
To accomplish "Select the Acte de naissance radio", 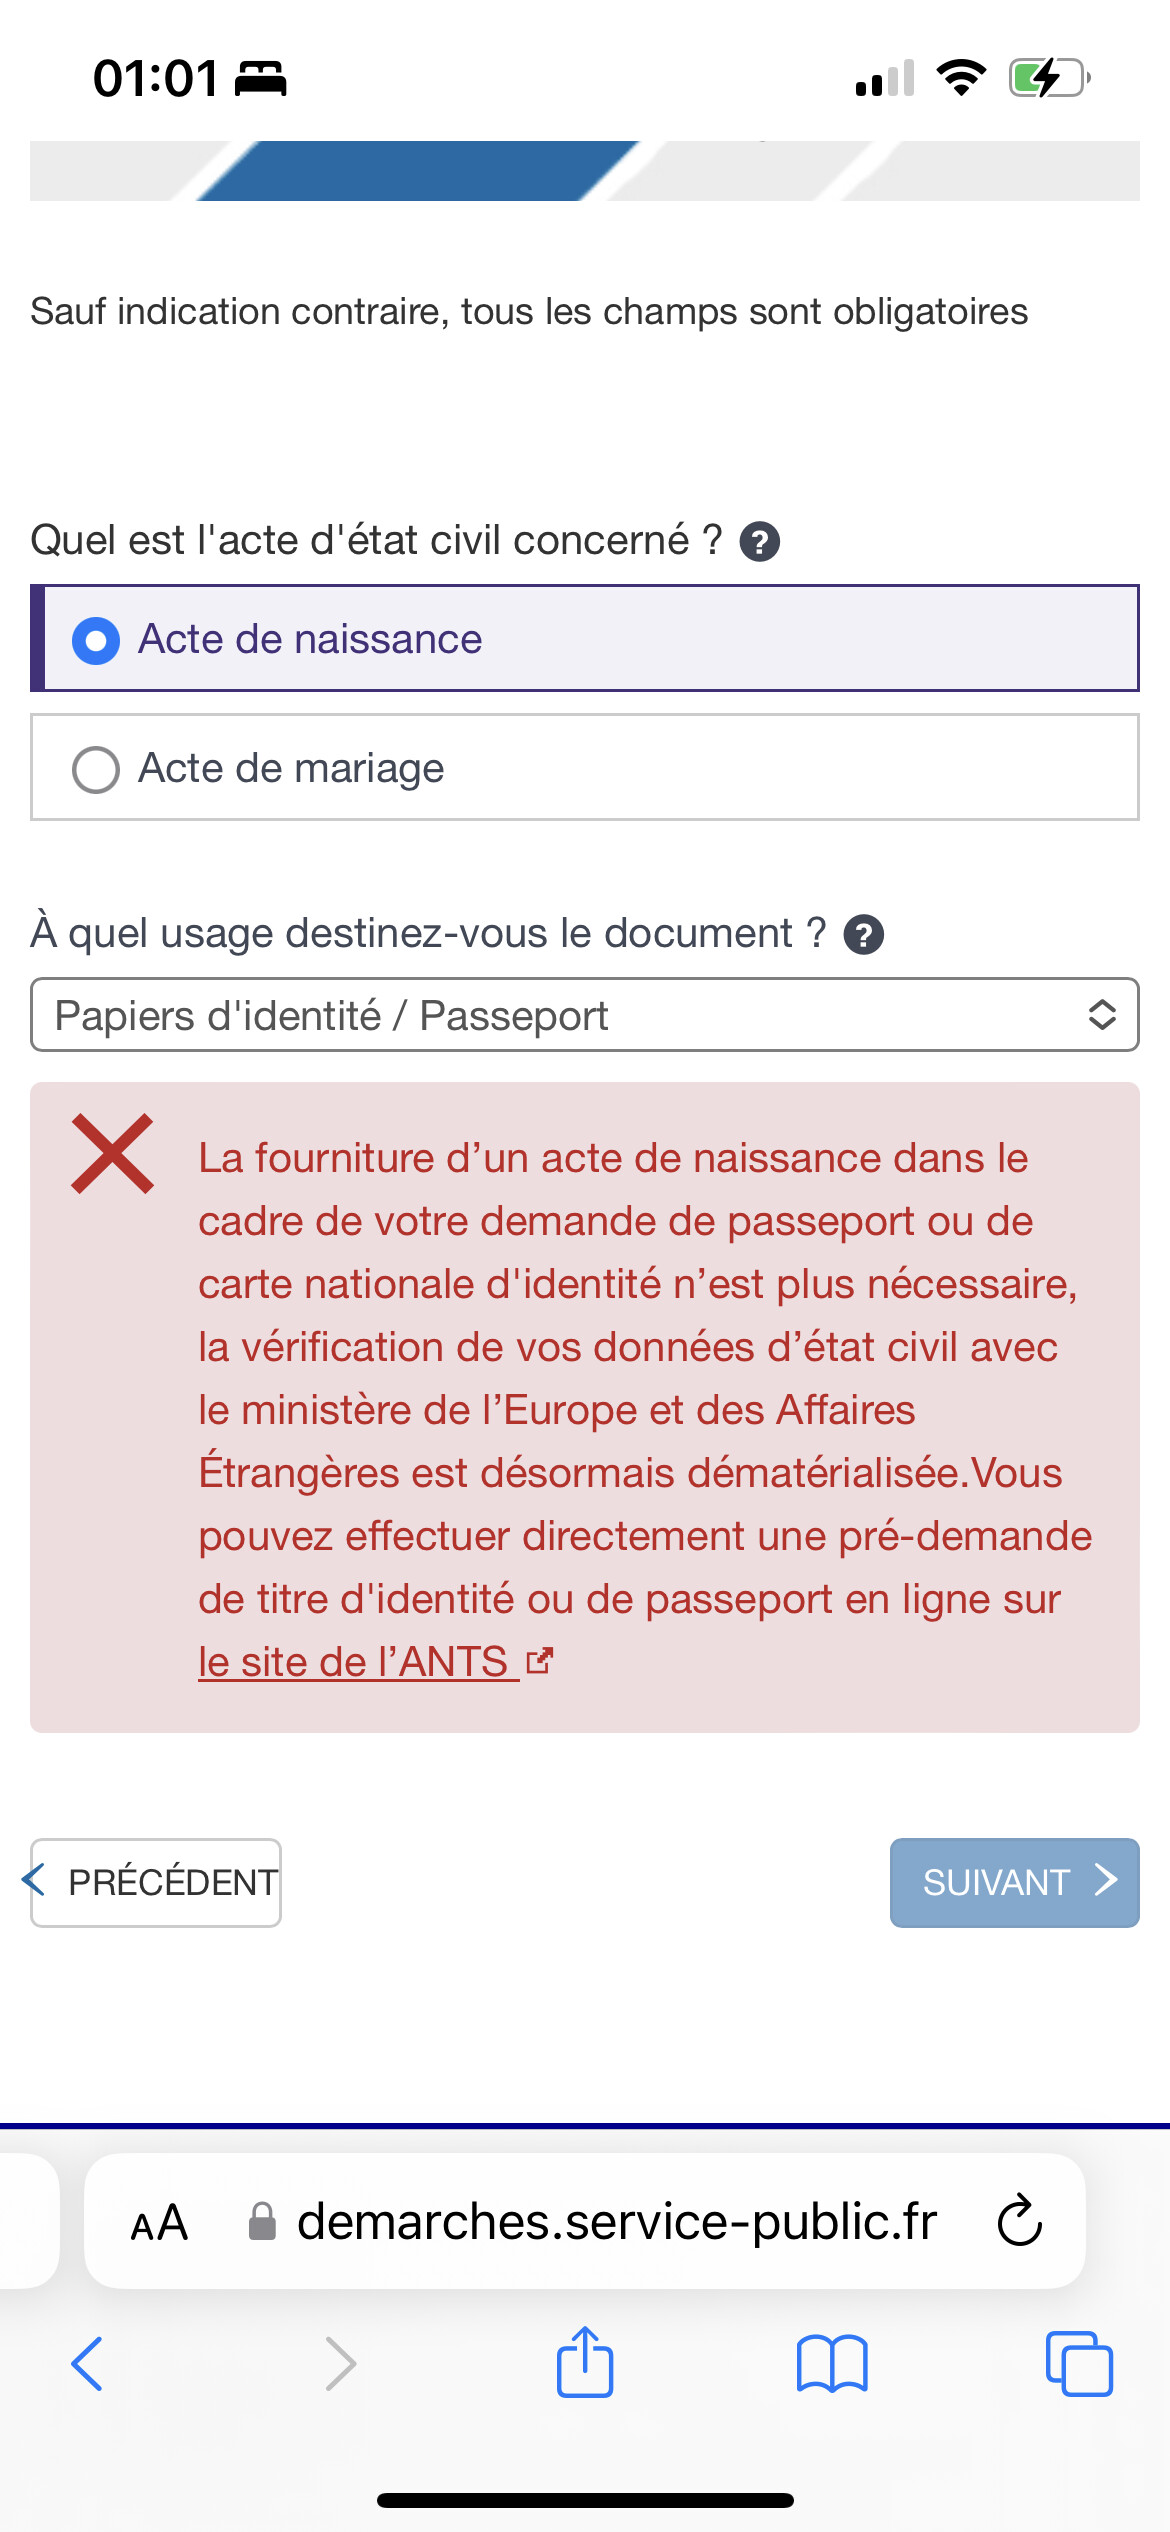I will coord(96,640).
